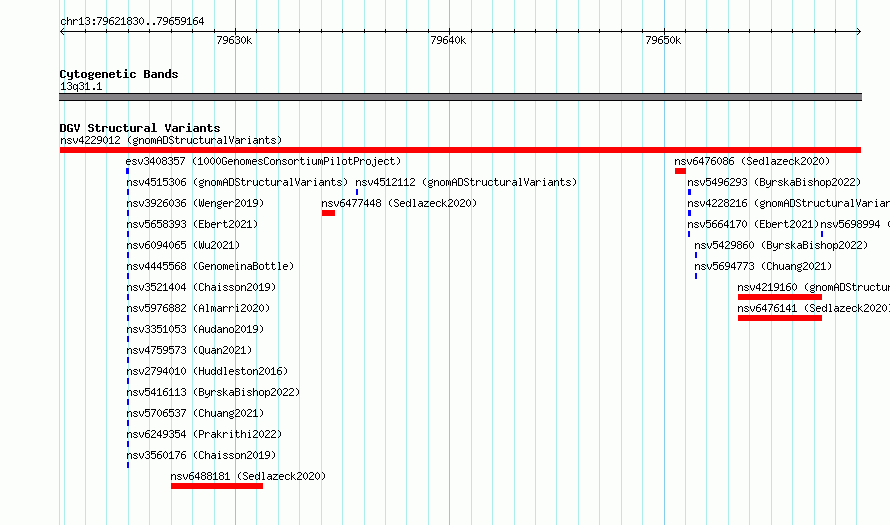Viewport: 890px width, 525px height.
Task: Open the nsv3560176 Chaisson2019 label
Action: click(201, 455)
